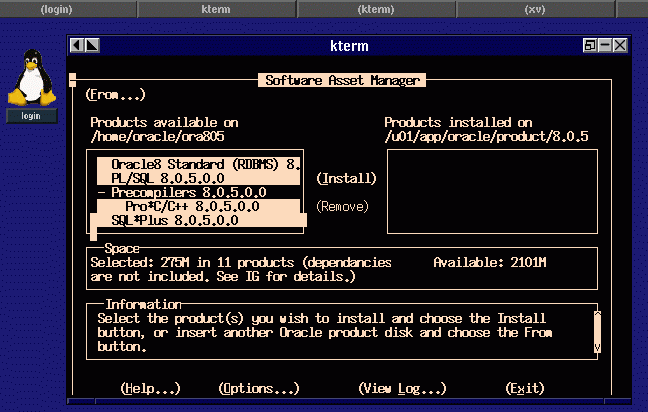Image resolution: width=648 pixels, height=412 pixels.
Task: Click the login label under the penguin
Action: (31, 116)
